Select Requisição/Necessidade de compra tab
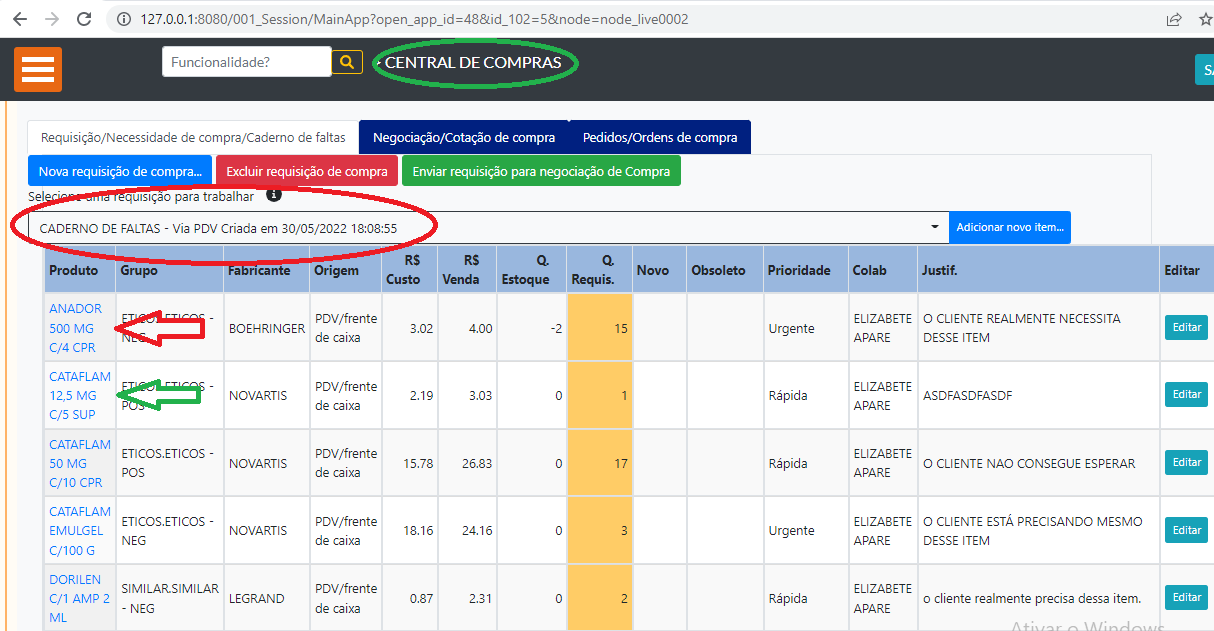The image size is (1214, 631). point(193,138)
